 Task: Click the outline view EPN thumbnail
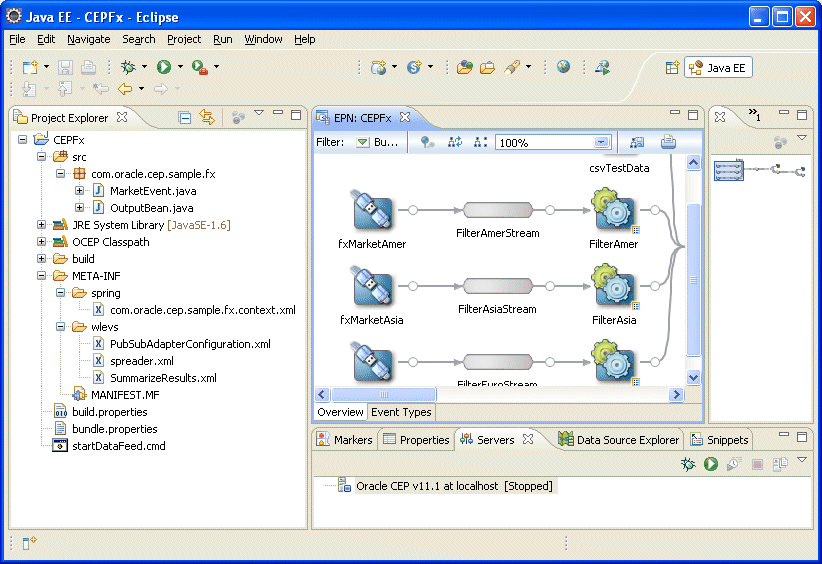[x=729, y=171]
